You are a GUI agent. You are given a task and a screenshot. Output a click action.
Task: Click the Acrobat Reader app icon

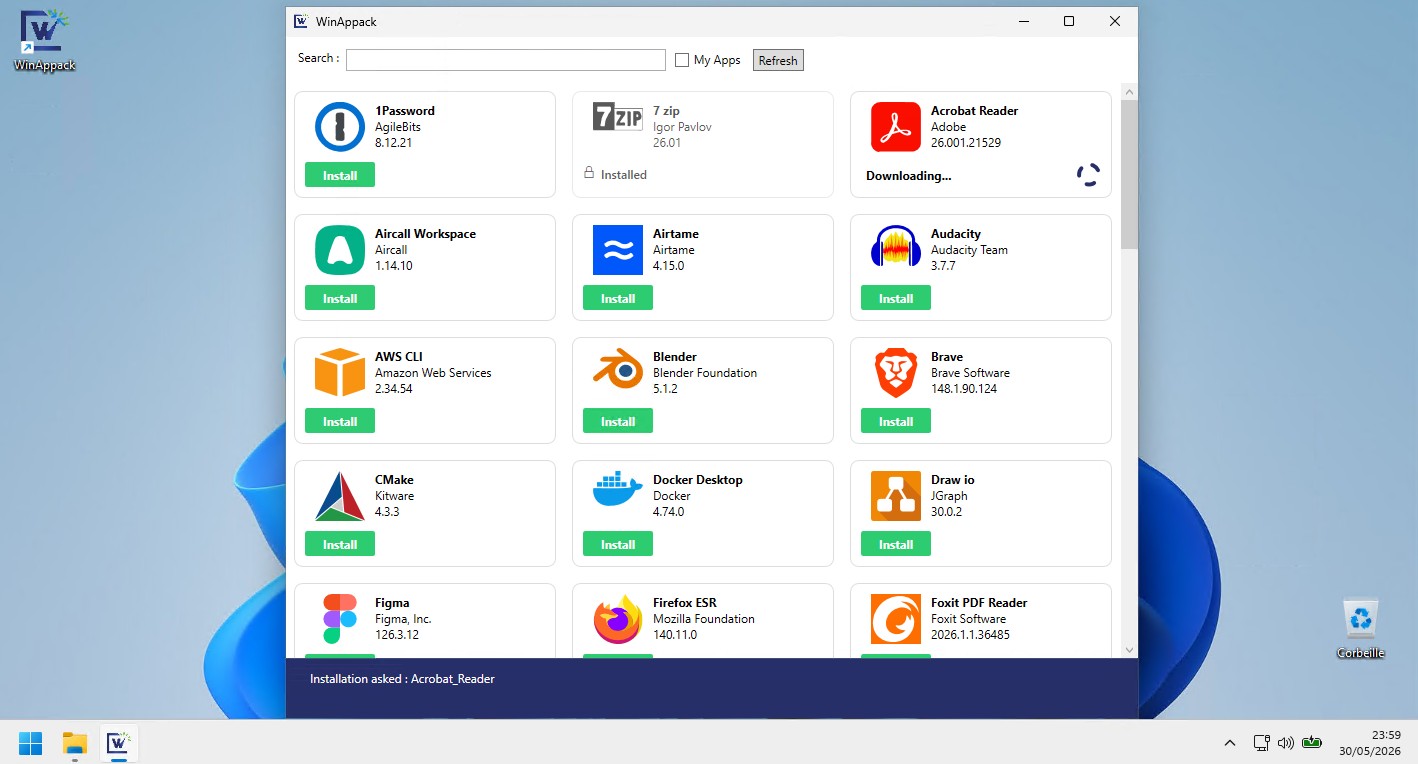896,127
